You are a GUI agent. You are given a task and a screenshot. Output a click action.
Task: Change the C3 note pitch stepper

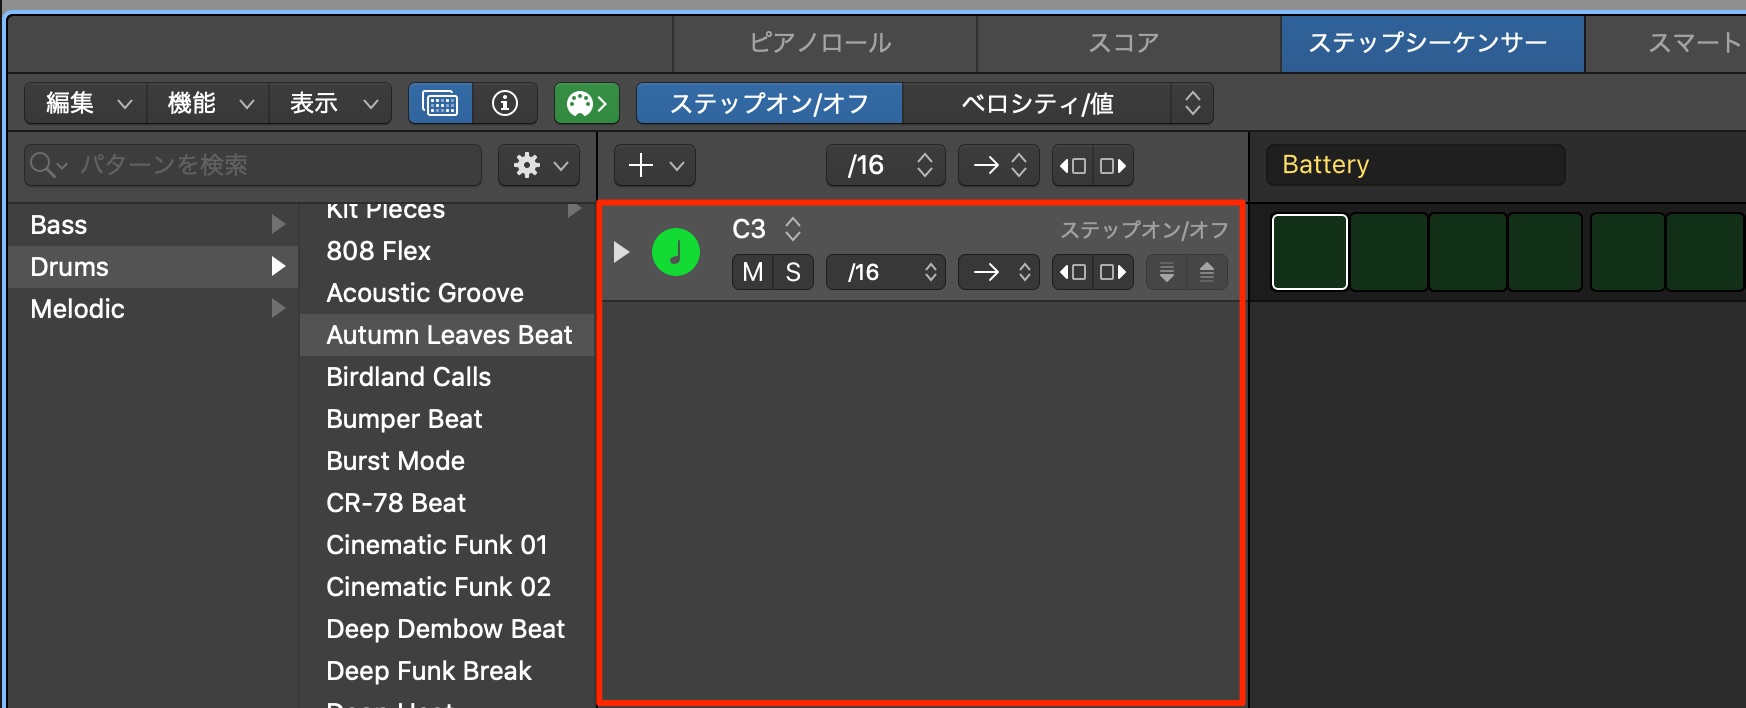pos(793,229)
